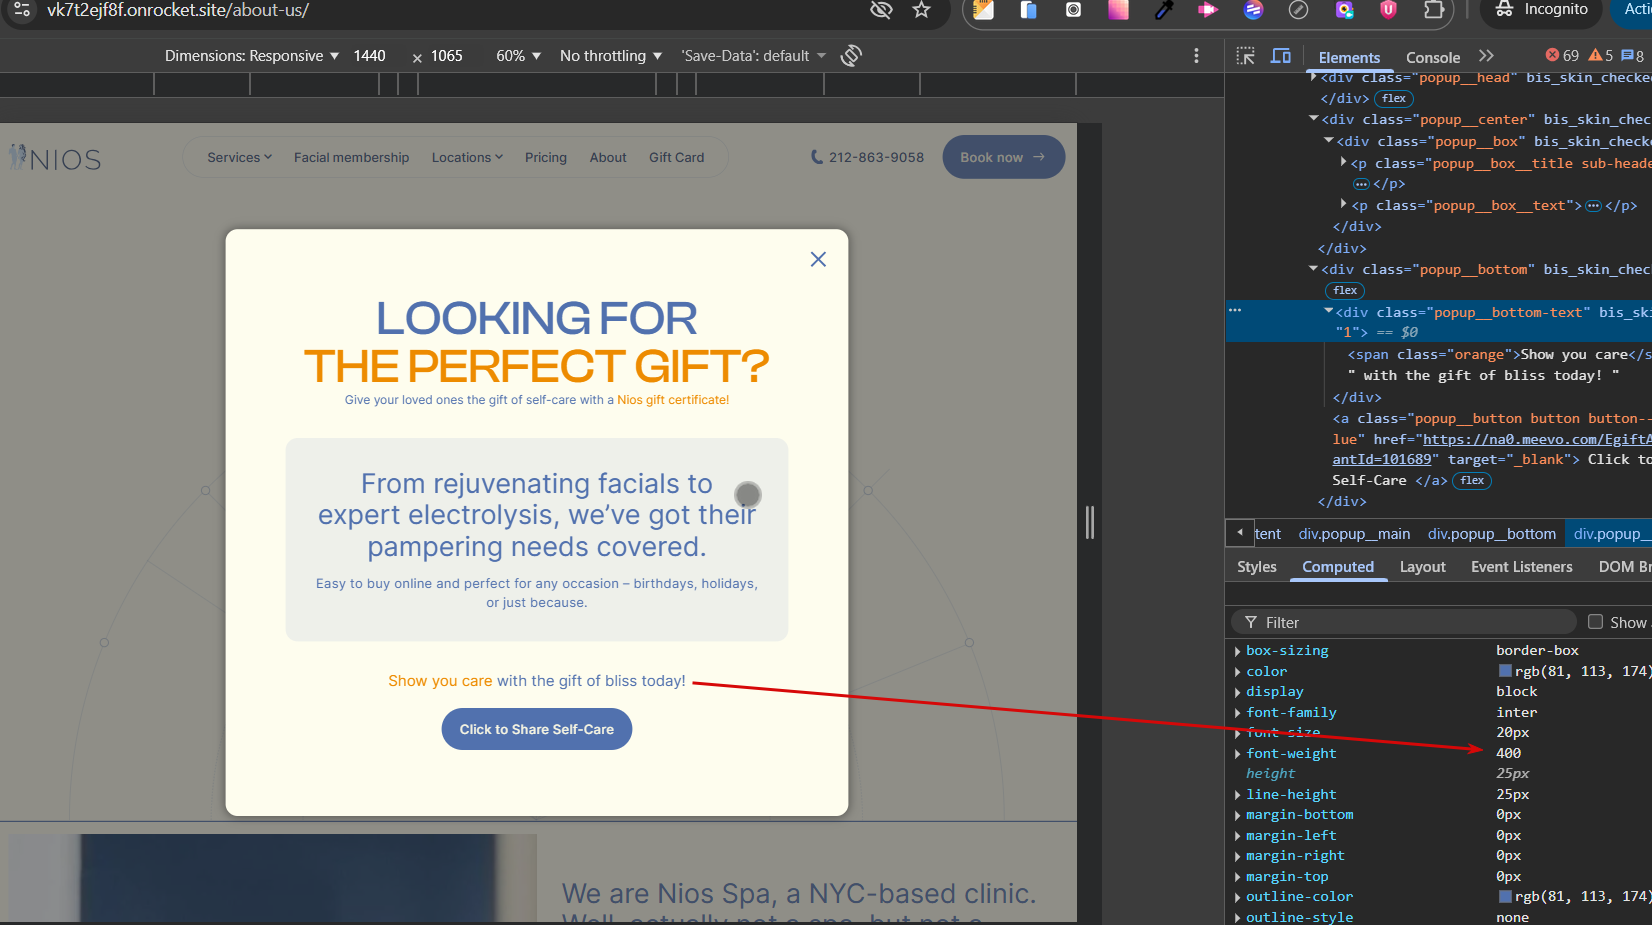The height and width of the screenshot is (925, 1652).
Task: Collapse the popup__center div node
Action: tap(1314, 119)
